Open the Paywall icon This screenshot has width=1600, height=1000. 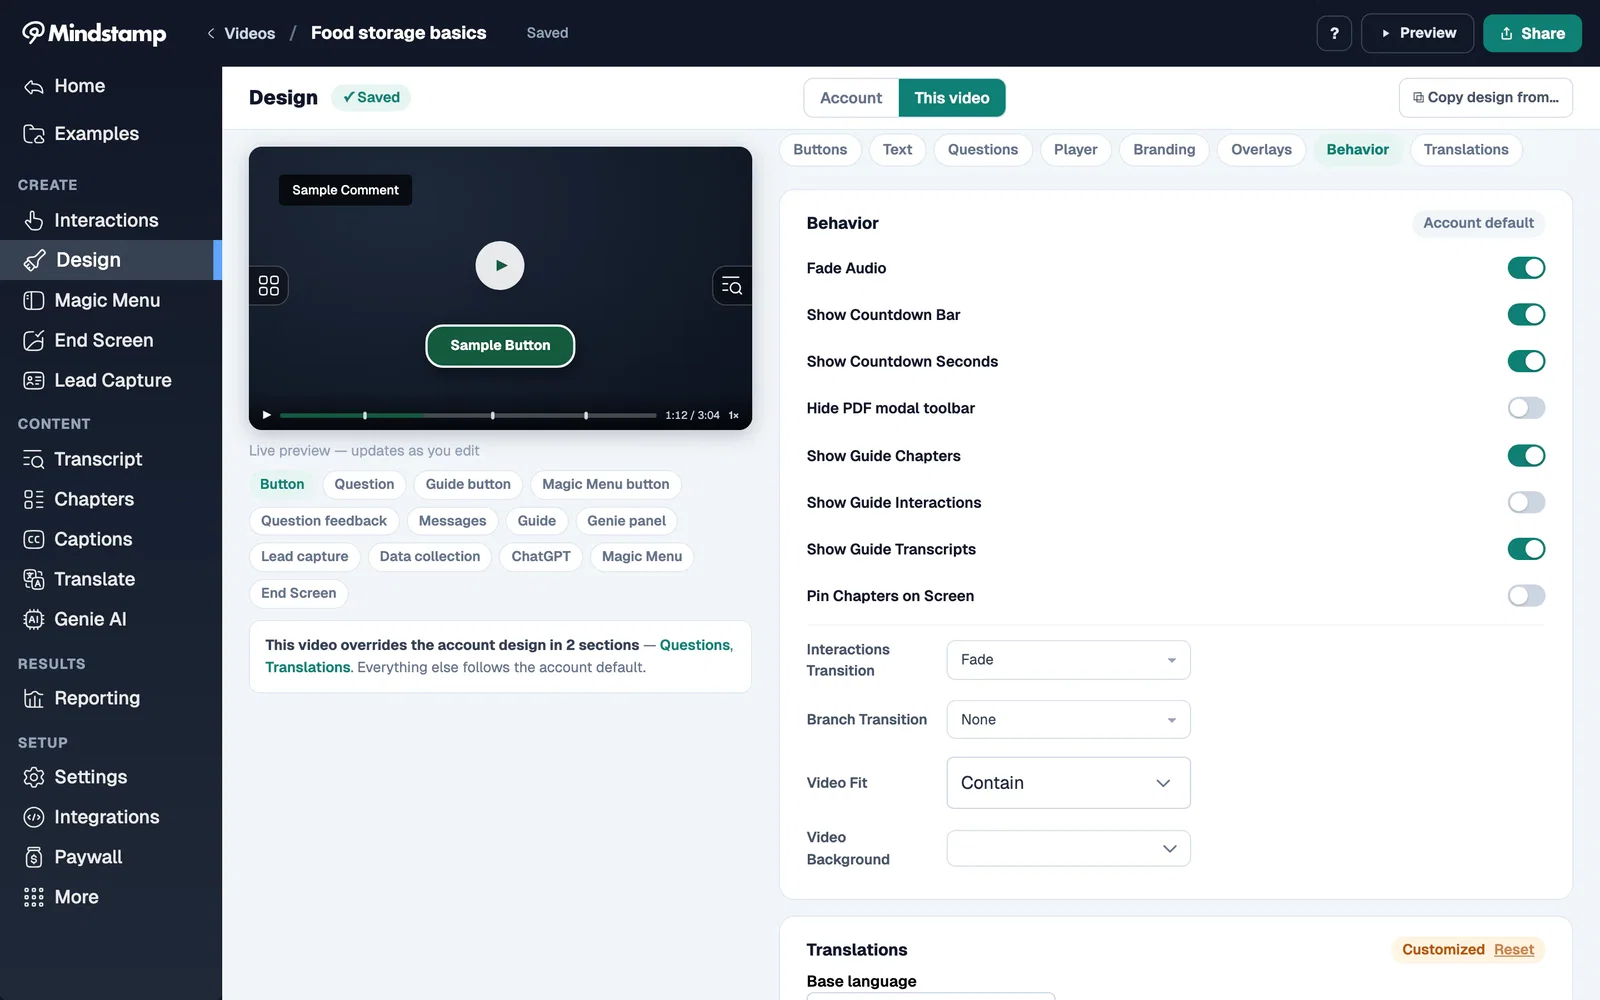coord(34,858)
